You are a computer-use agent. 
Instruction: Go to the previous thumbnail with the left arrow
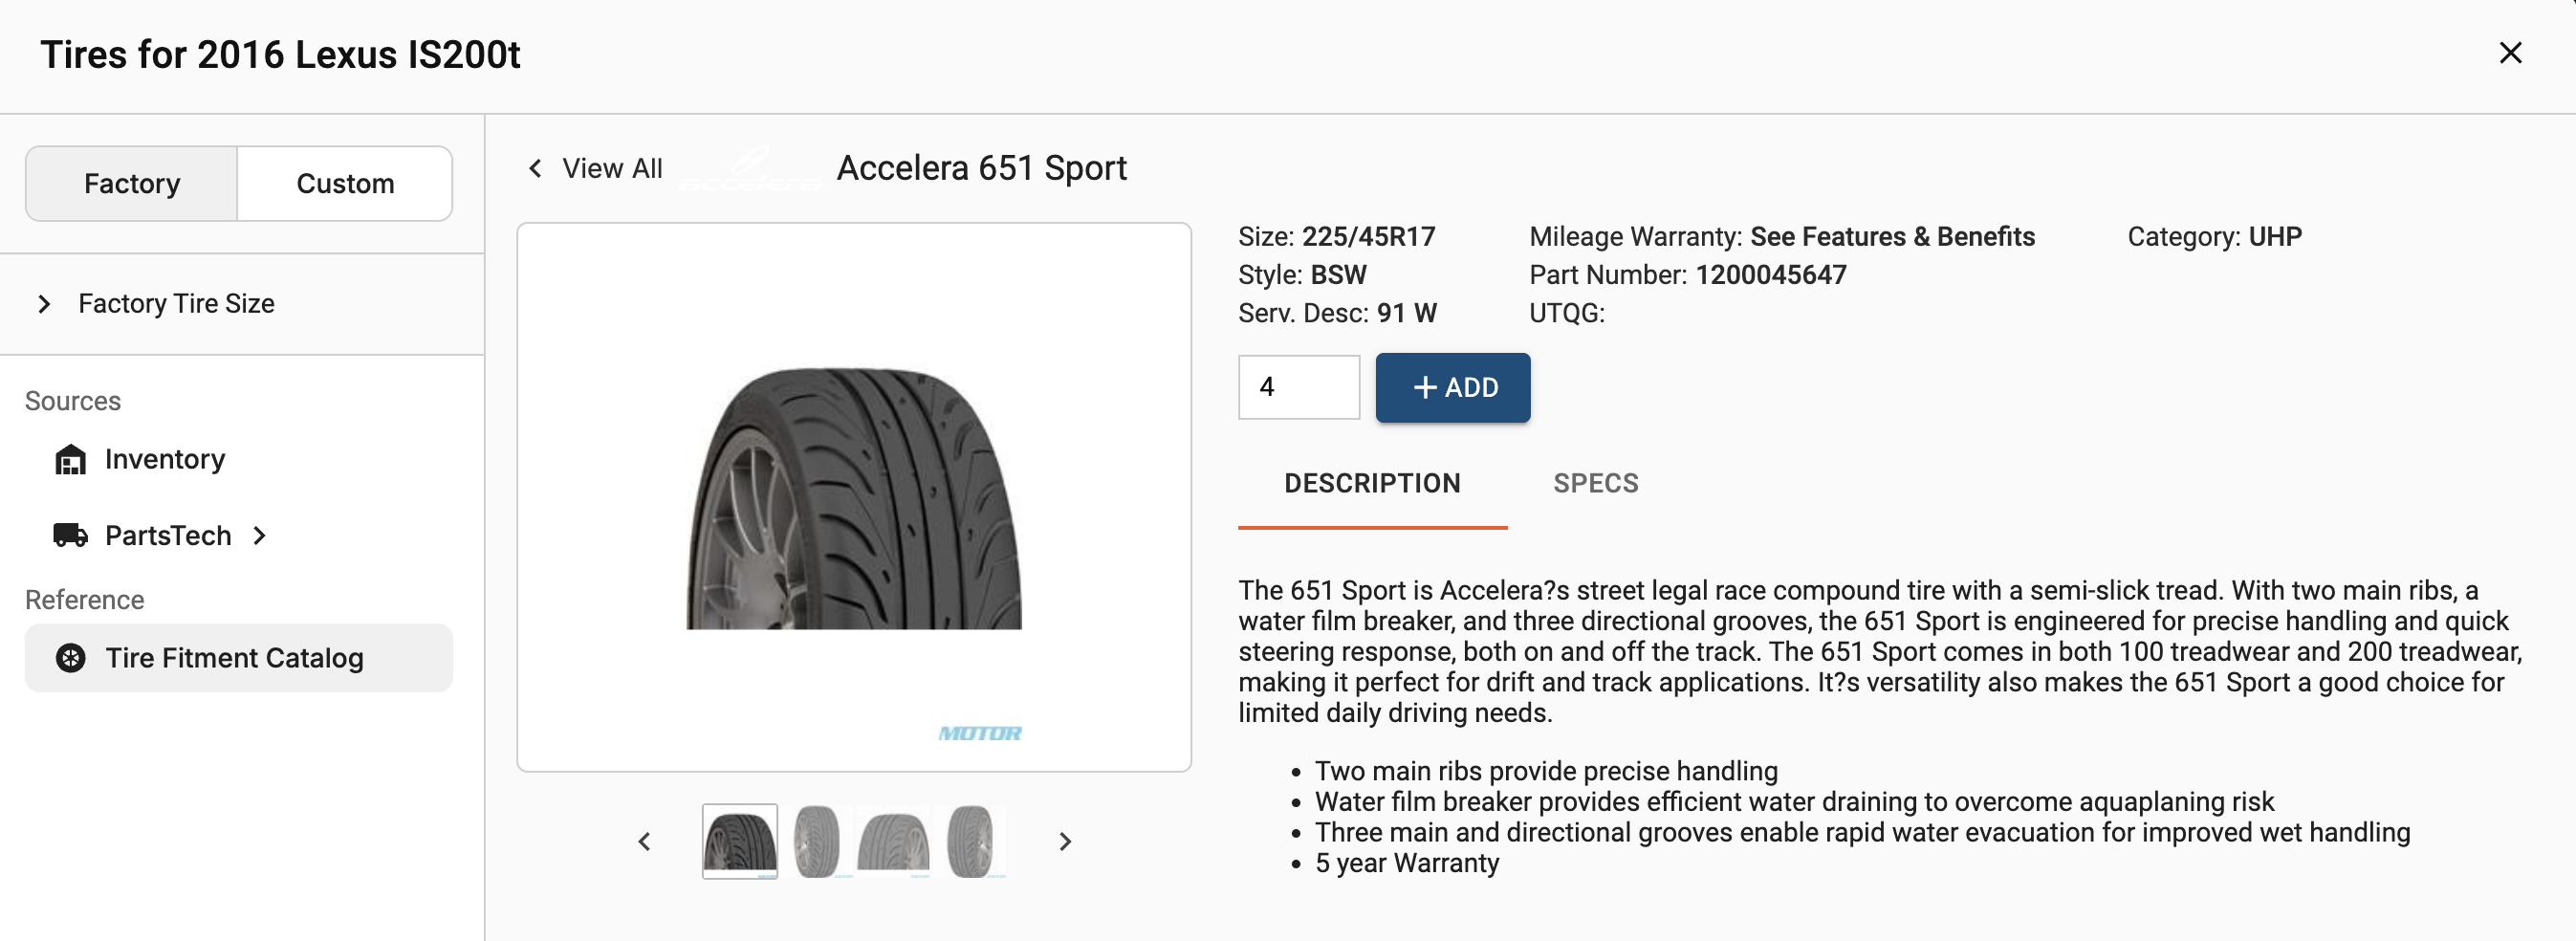pos(644,842)
